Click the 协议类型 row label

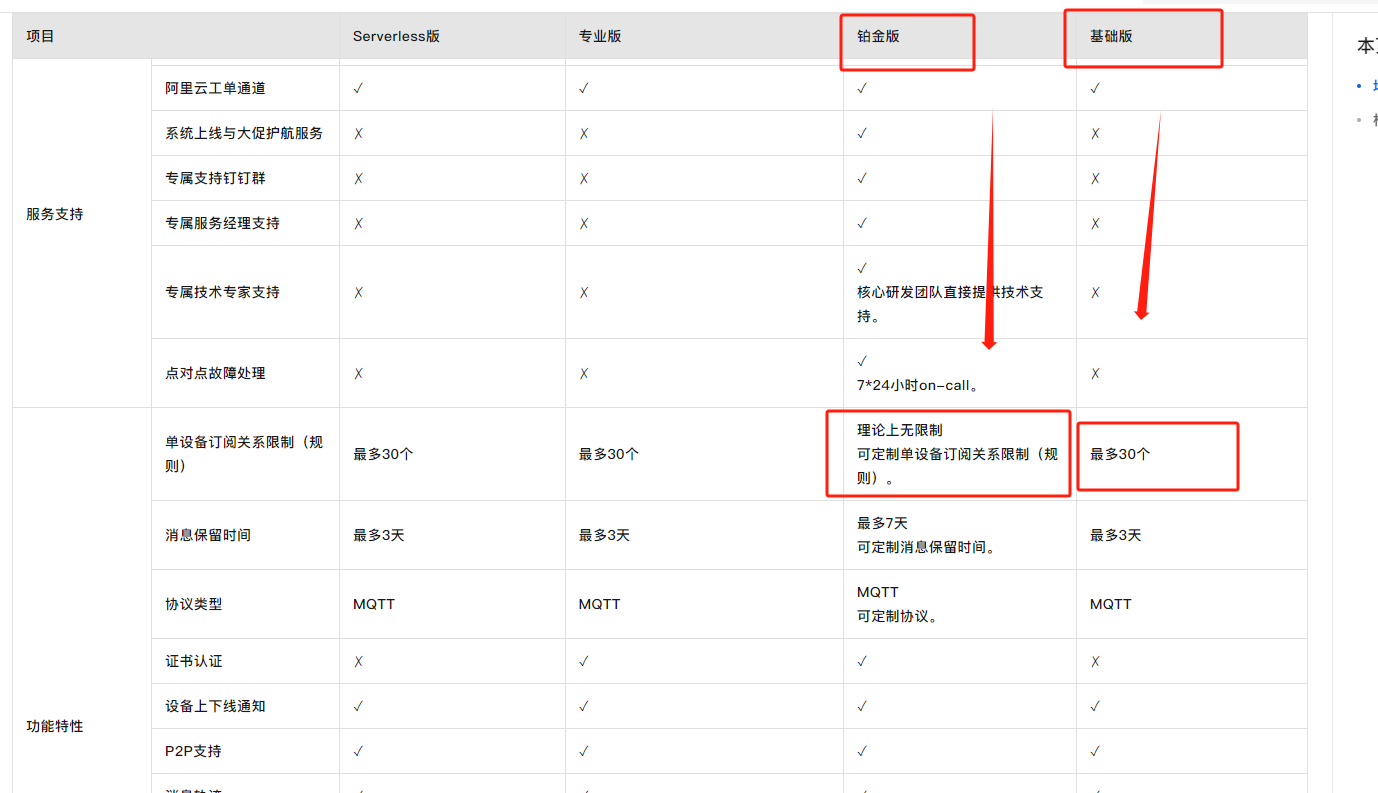pos(194,604)
